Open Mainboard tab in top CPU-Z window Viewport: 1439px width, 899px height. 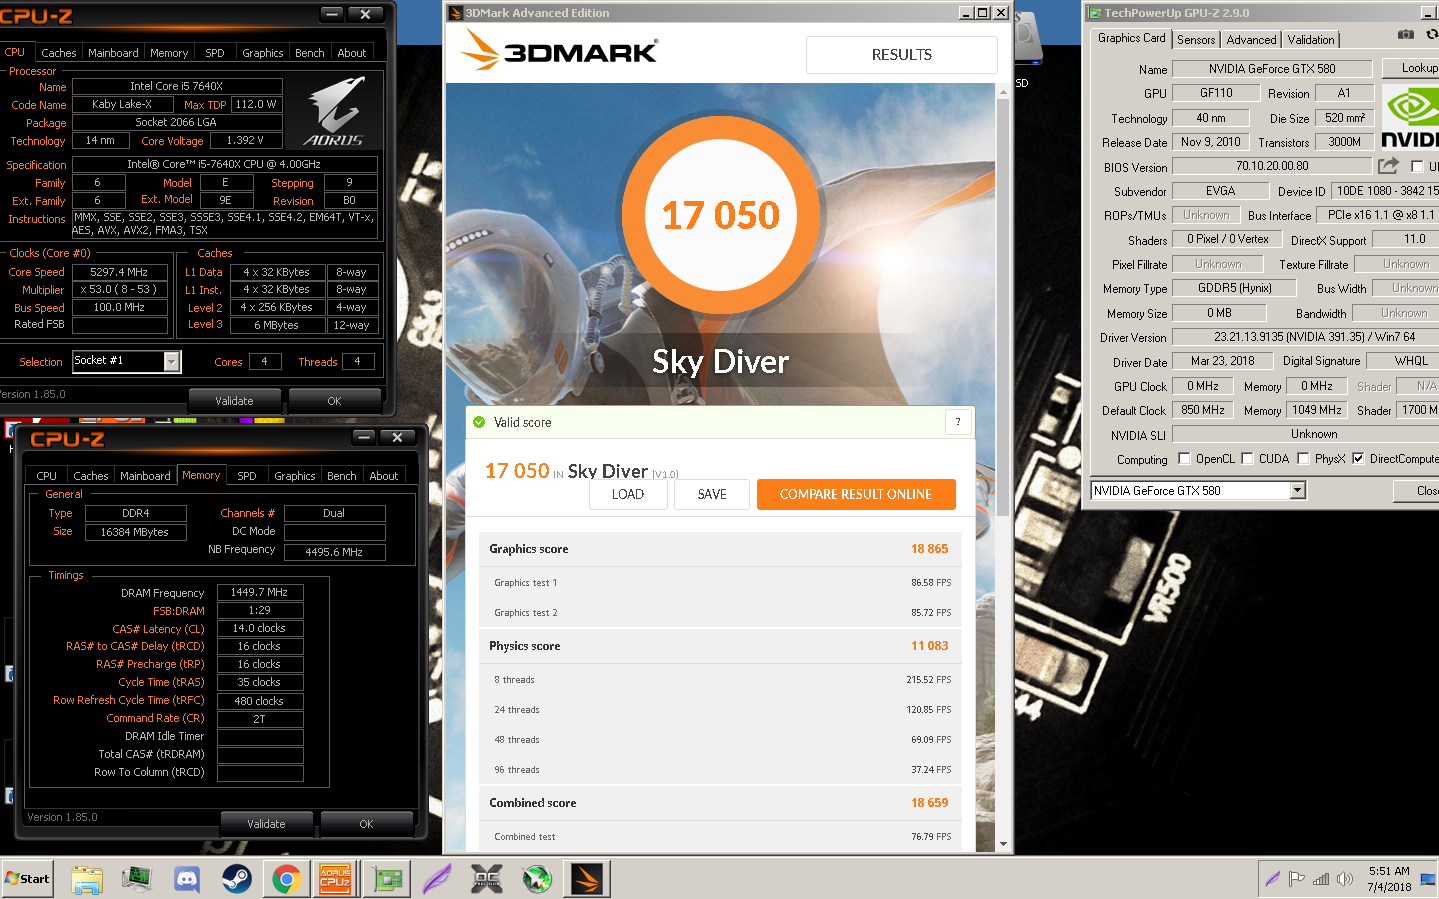point(113,53)
